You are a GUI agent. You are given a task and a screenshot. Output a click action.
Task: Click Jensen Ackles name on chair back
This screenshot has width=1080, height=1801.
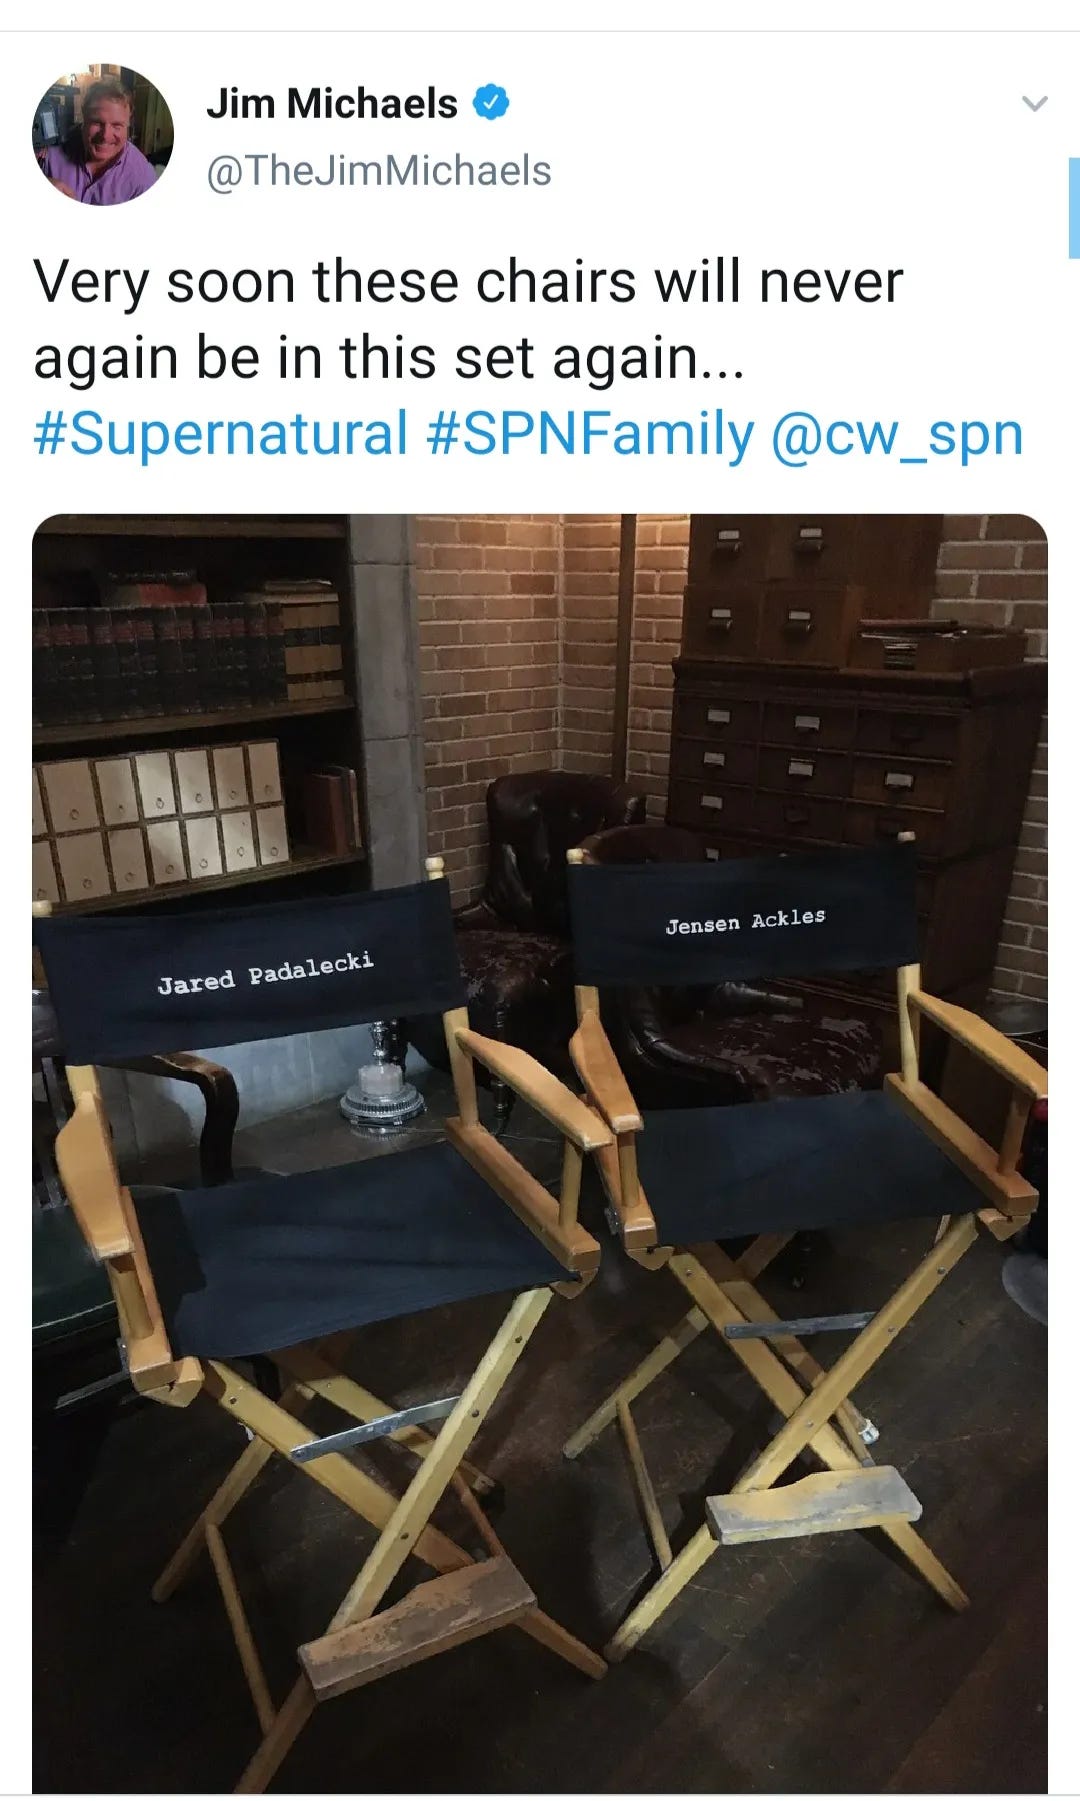(x=746, y=920)
